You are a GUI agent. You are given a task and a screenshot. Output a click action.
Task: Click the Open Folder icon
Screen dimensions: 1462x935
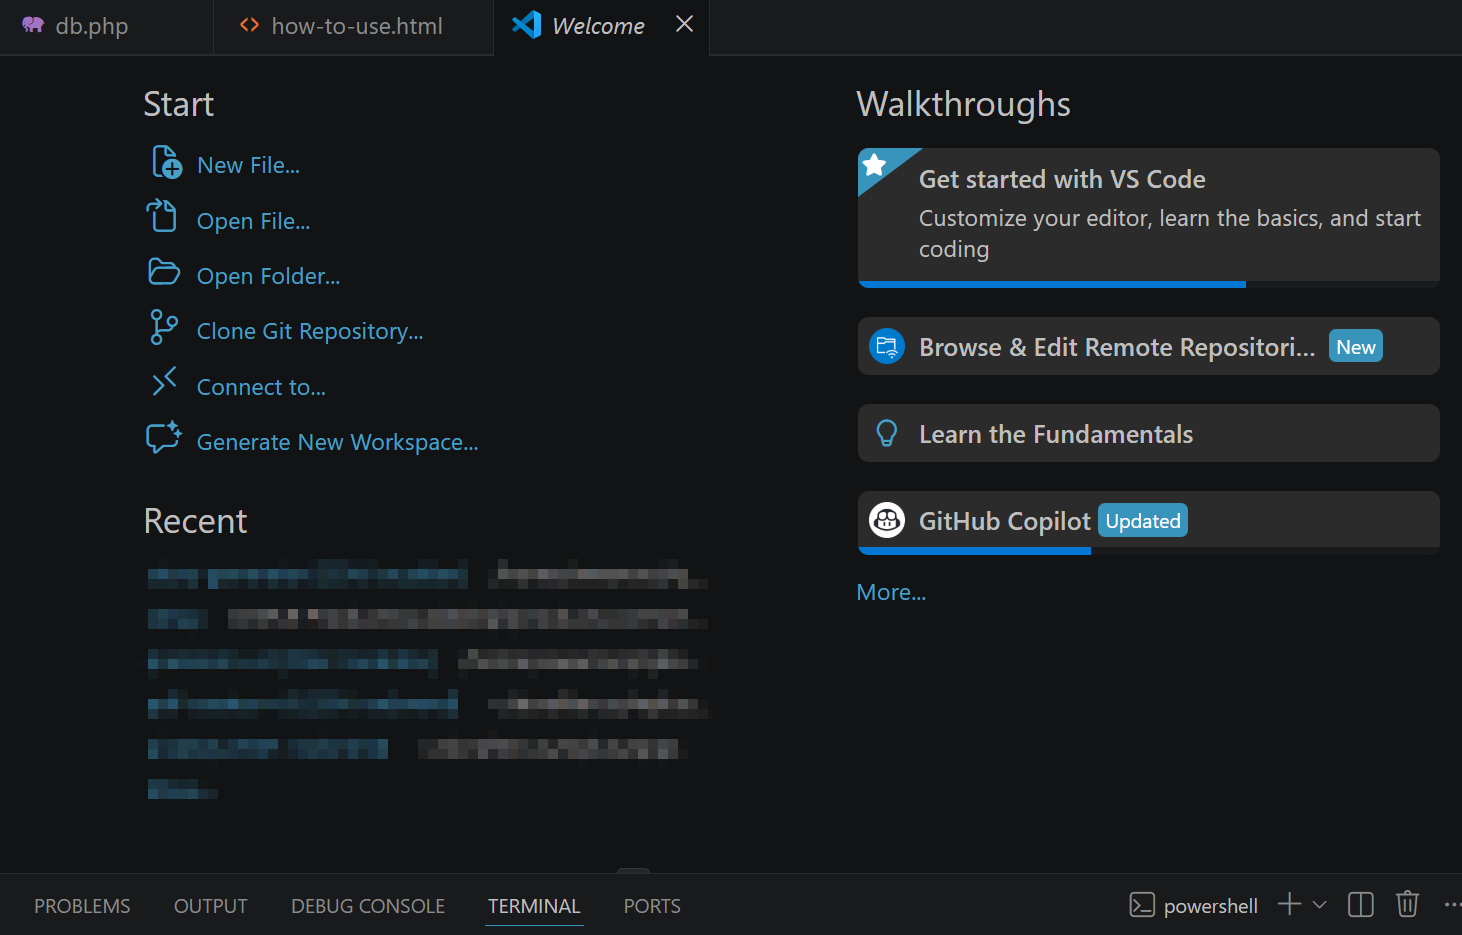[164, 271]
